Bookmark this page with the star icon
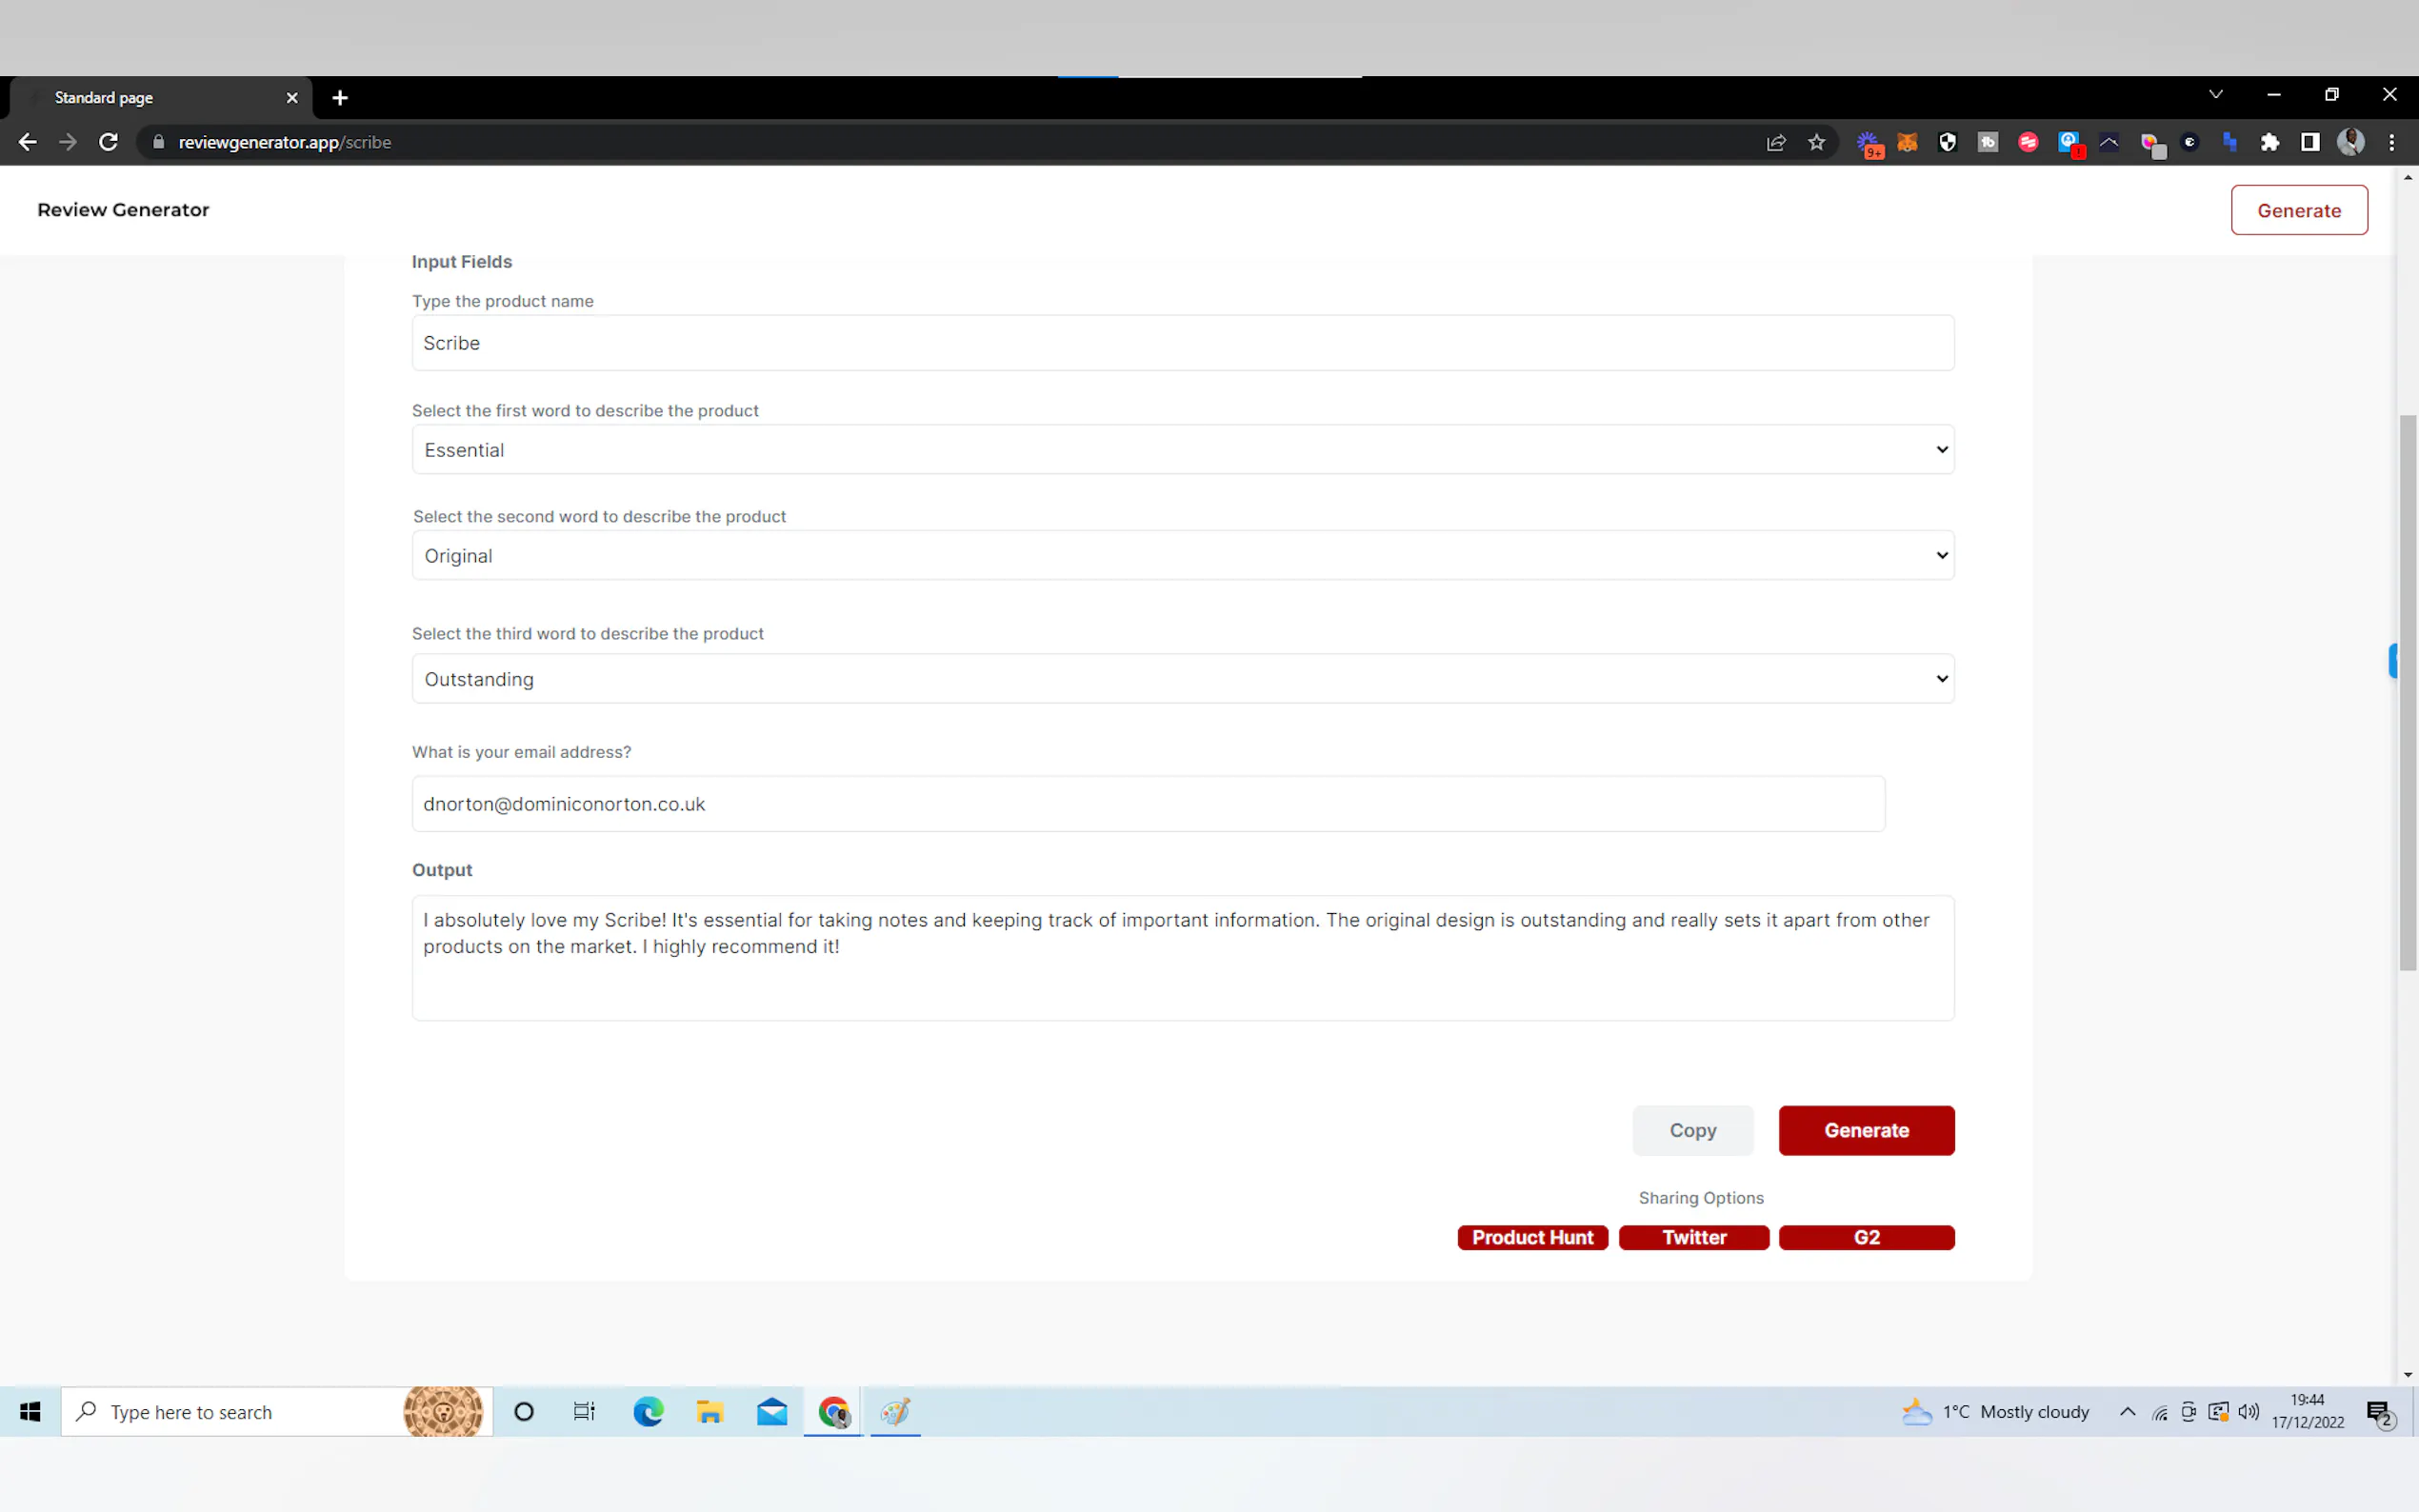The image size is (2419, 1512). pos(1816,143)
